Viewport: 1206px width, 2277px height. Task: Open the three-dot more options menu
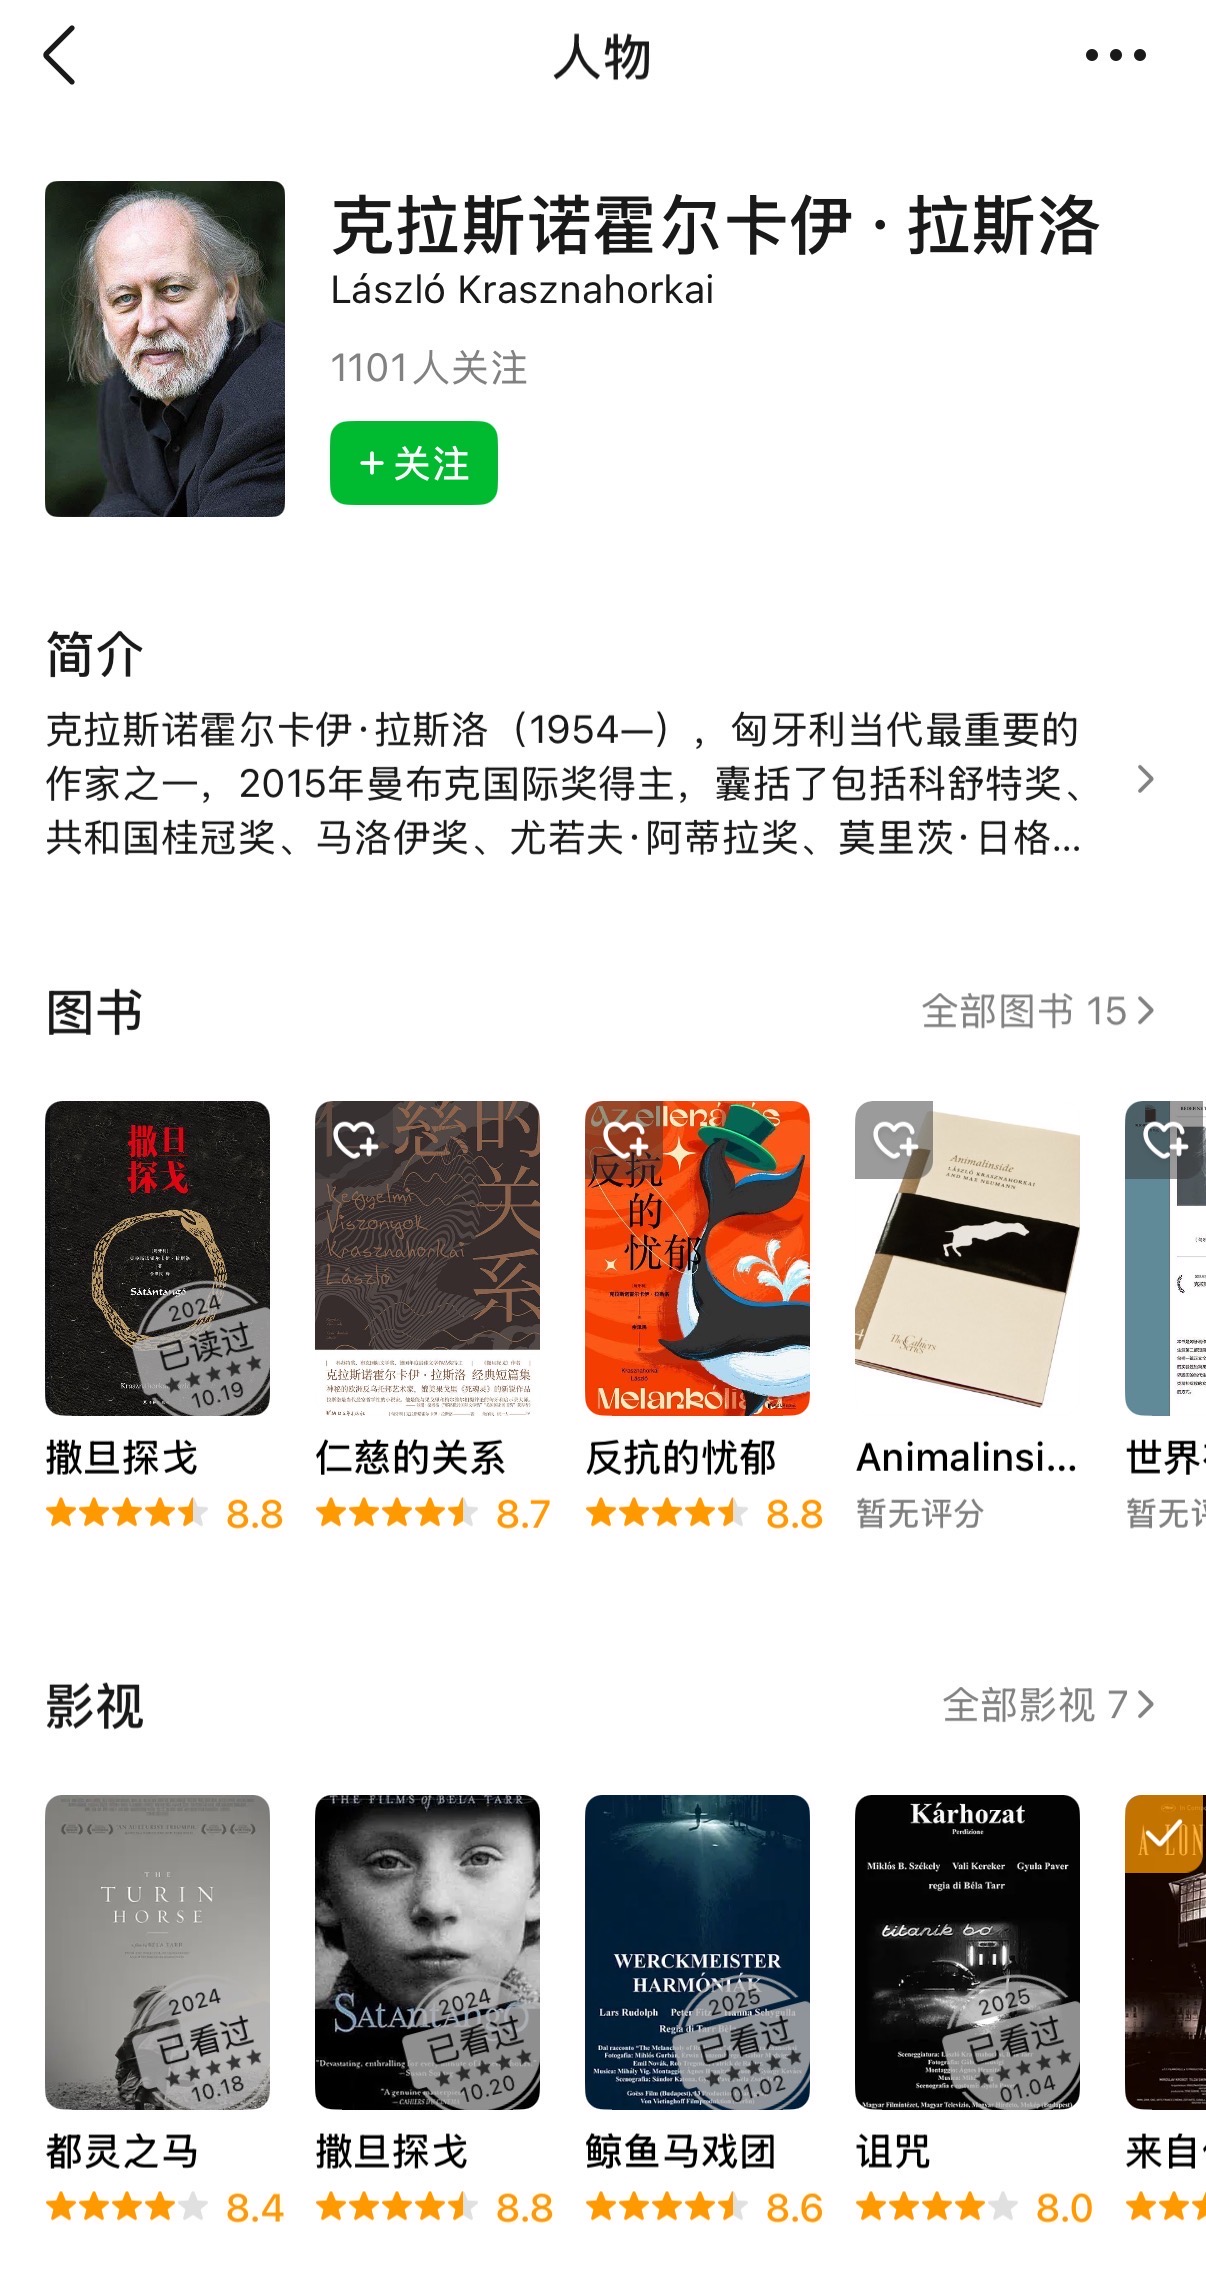coord(1116,55)
